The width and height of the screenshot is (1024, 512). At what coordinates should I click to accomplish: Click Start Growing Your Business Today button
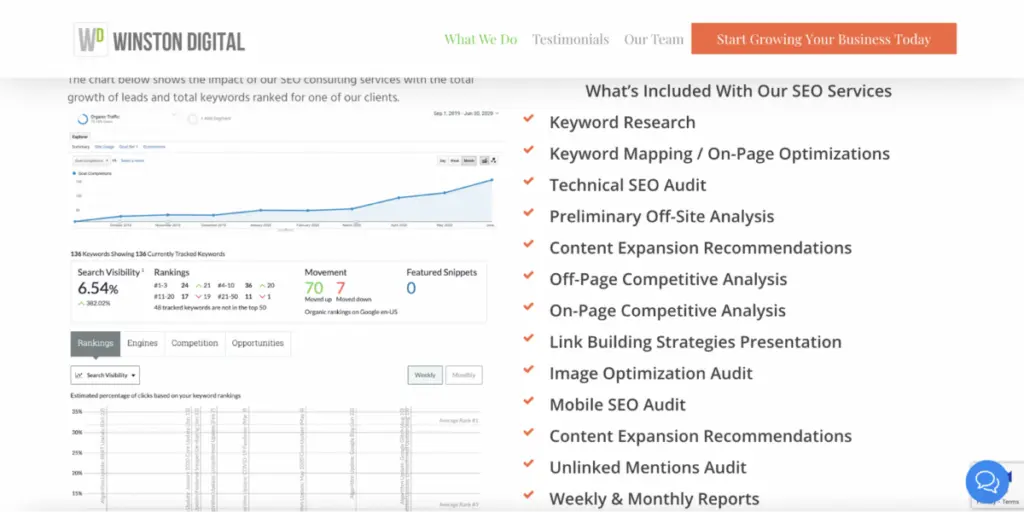[x=823, y=40]
